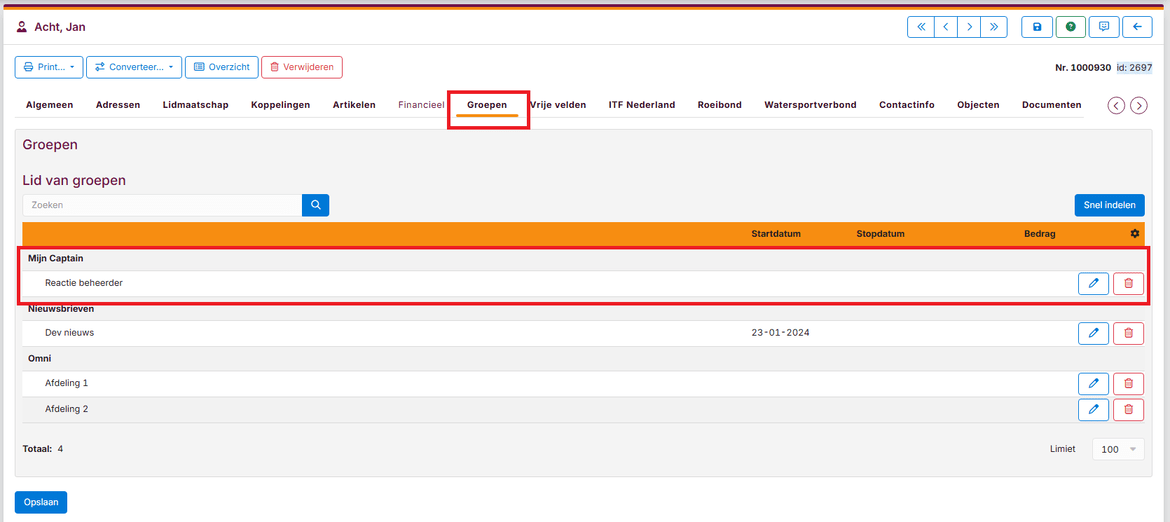Edit the Reactie beheerder group row
1170x522 pixels.
point(1093,283)
